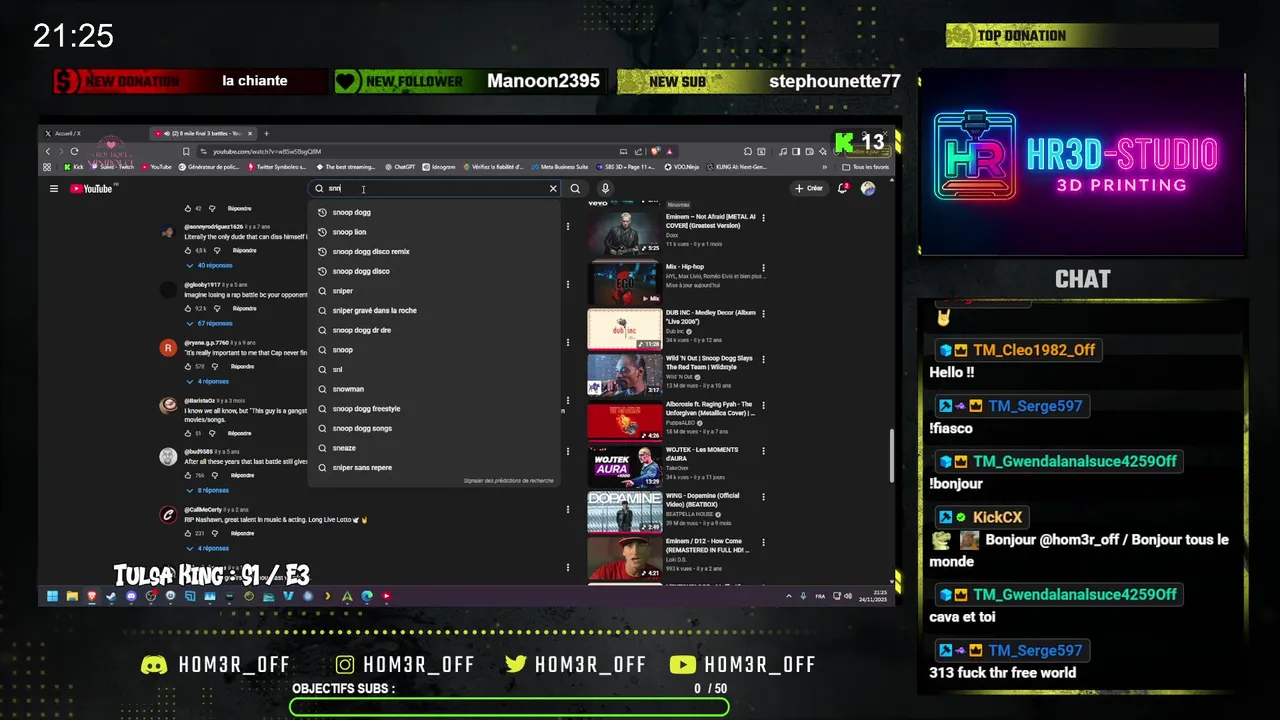Open the YouTube account avatar menu
Screen dimensions: 1280x720
click(868, 188)
